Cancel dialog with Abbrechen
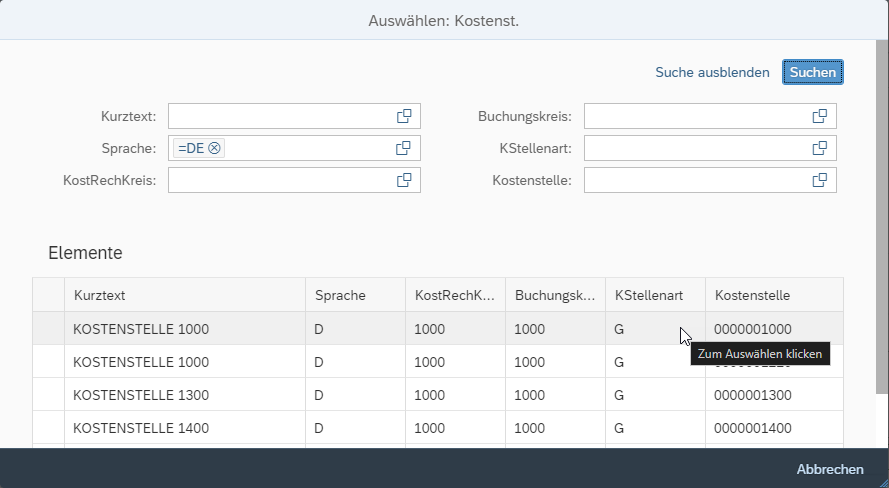 pos(830,469)
